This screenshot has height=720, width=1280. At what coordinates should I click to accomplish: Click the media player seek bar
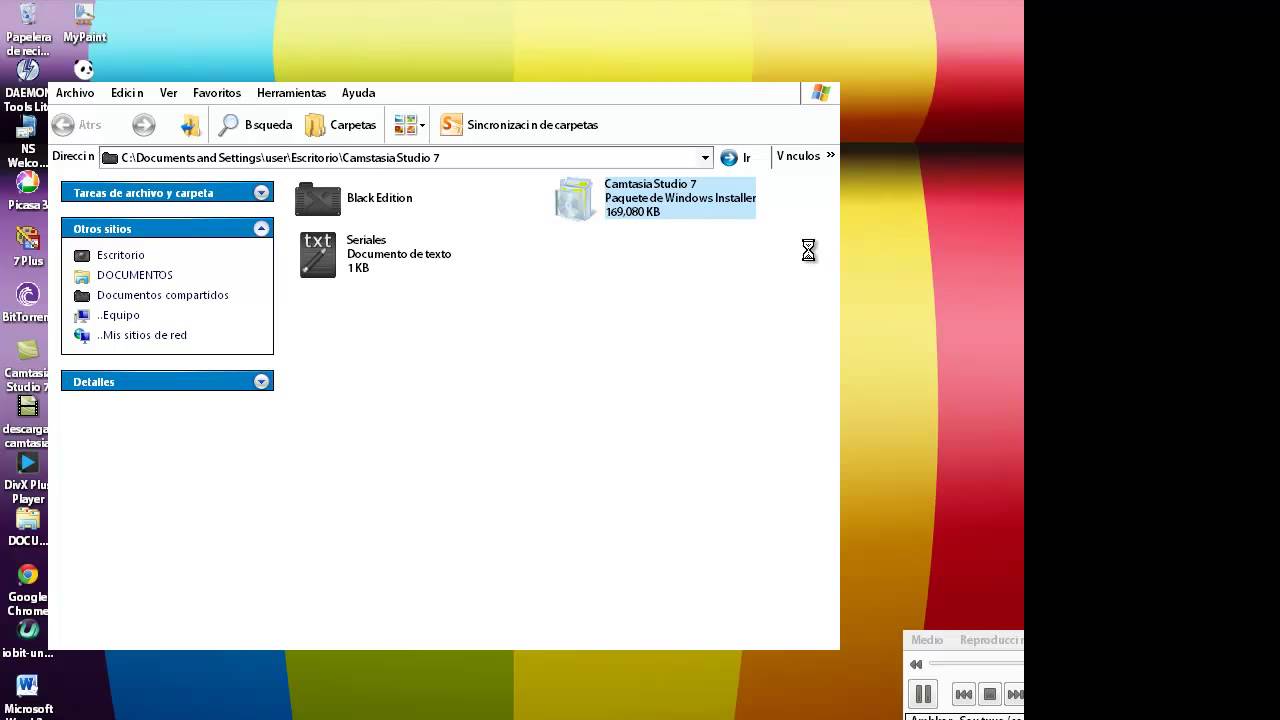tap(976, 663)
